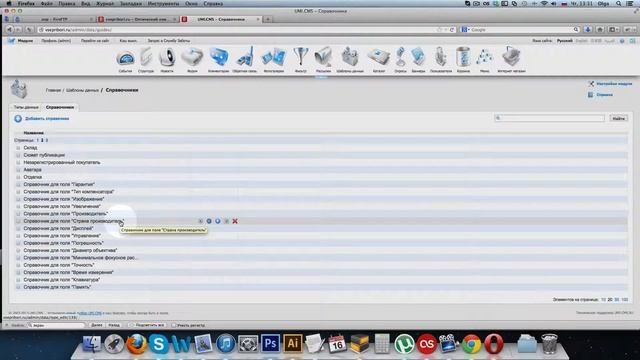Click "Подсветить все" in the find bar
This screenshot has height=360, width=640.
click(x=147, y=325)
